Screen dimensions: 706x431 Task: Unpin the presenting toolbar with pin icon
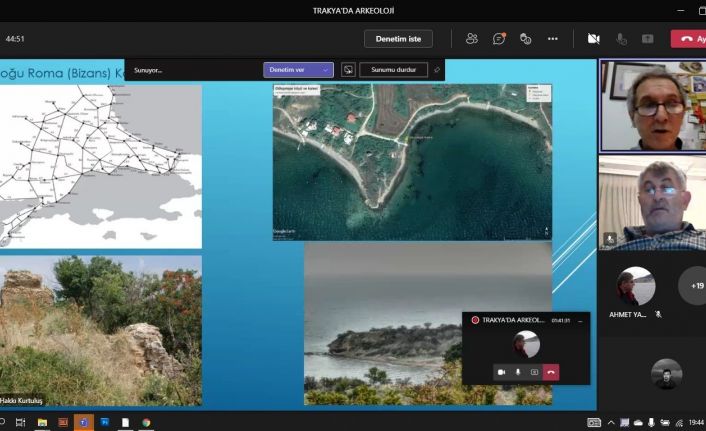(x=437, y=70)
